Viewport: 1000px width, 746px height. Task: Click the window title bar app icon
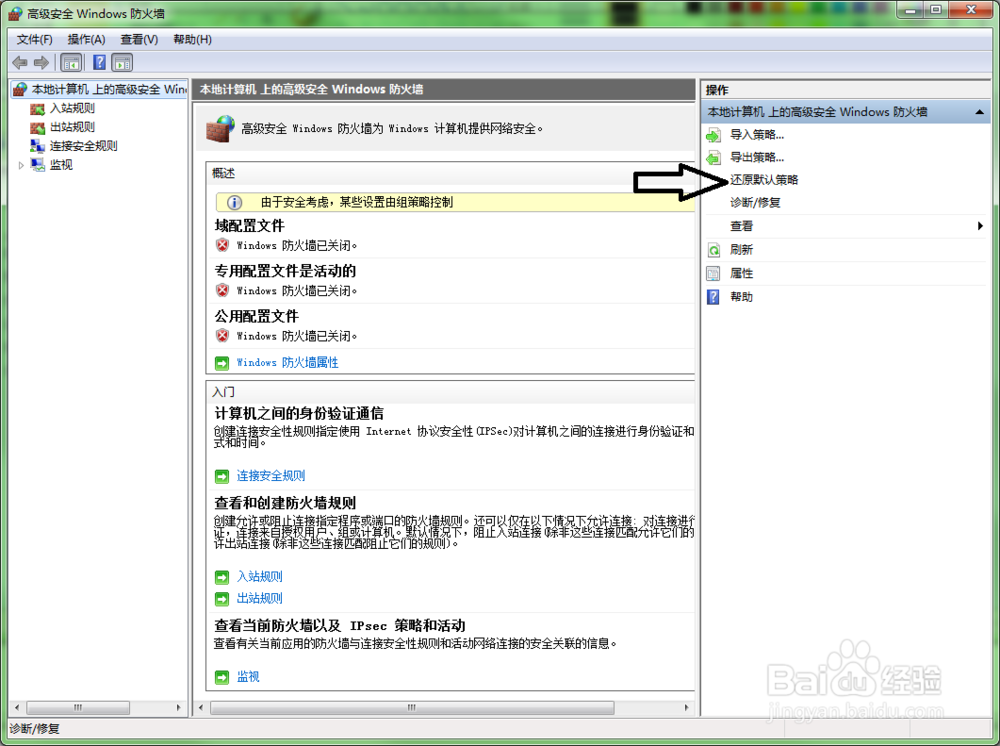click(x=15, y=13)
